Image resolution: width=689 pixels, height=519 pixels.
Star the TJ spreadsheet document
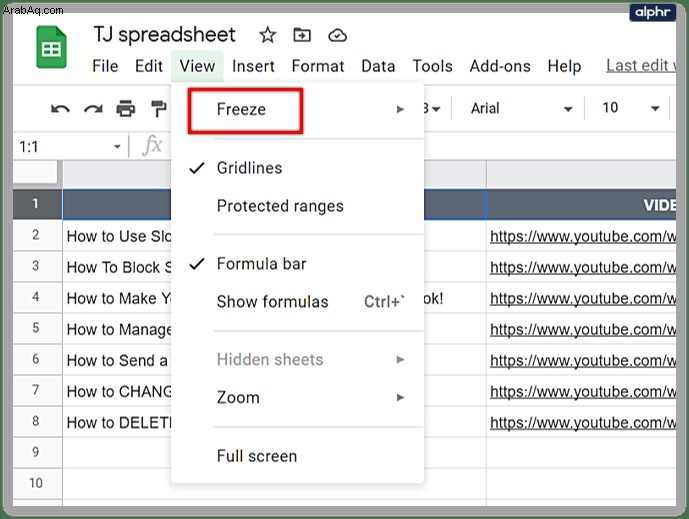(x=267, y=35)
